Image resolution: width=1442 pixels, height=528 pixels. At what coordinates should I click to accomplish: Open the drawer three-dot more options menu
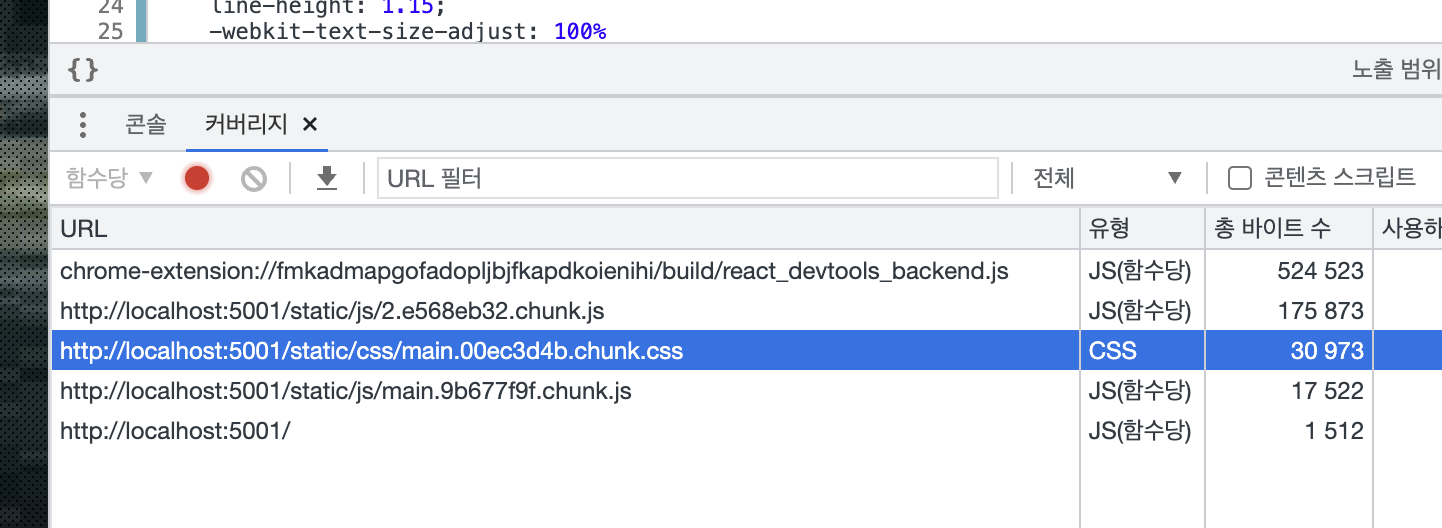[83, 125]
